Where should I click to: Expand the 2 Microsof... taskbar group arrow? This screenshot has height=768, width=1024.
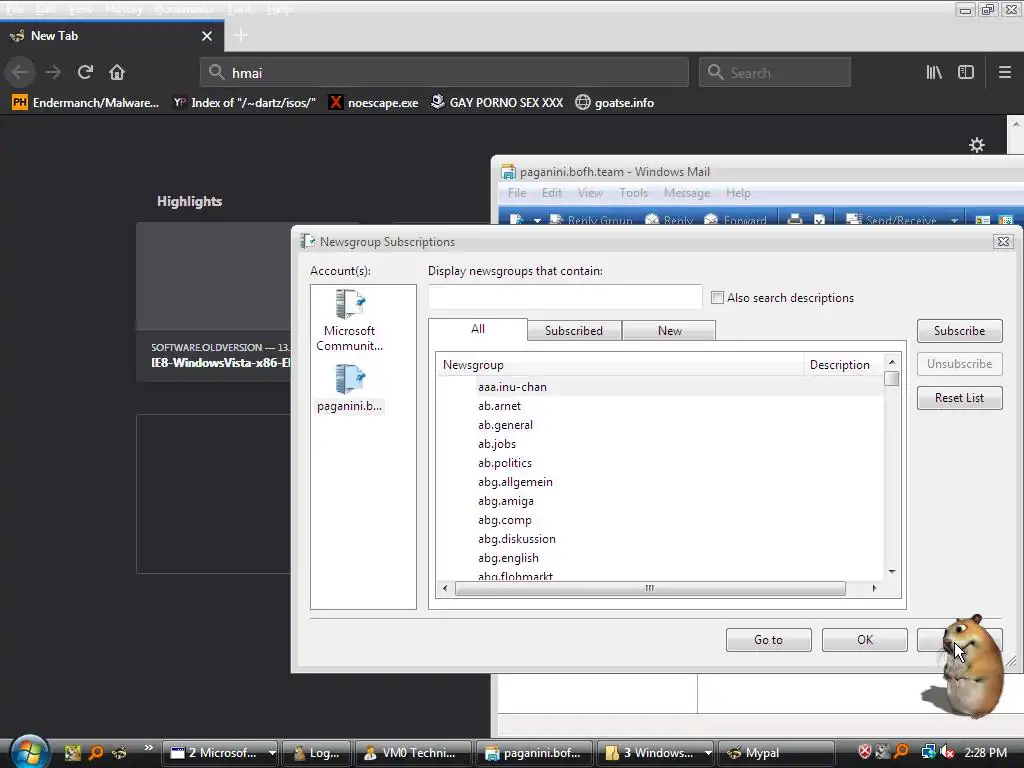pos(272,753)
